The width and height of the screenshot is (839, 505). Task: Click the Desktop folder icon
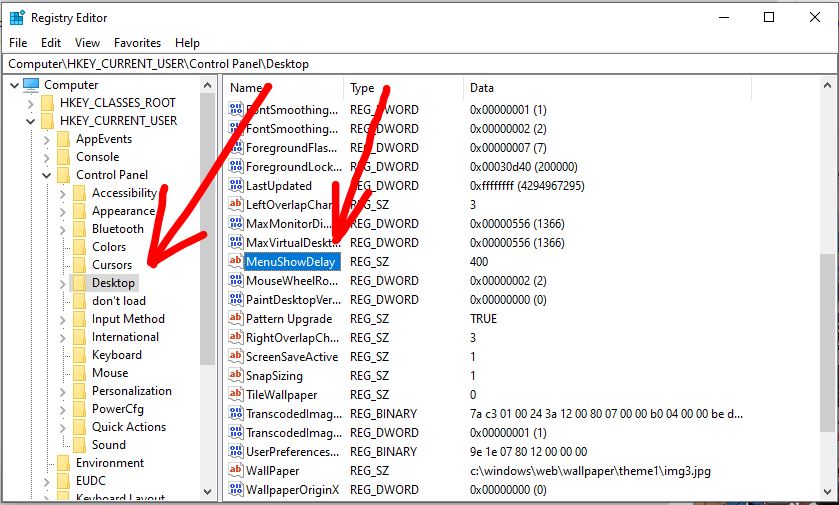pos(79,282)
